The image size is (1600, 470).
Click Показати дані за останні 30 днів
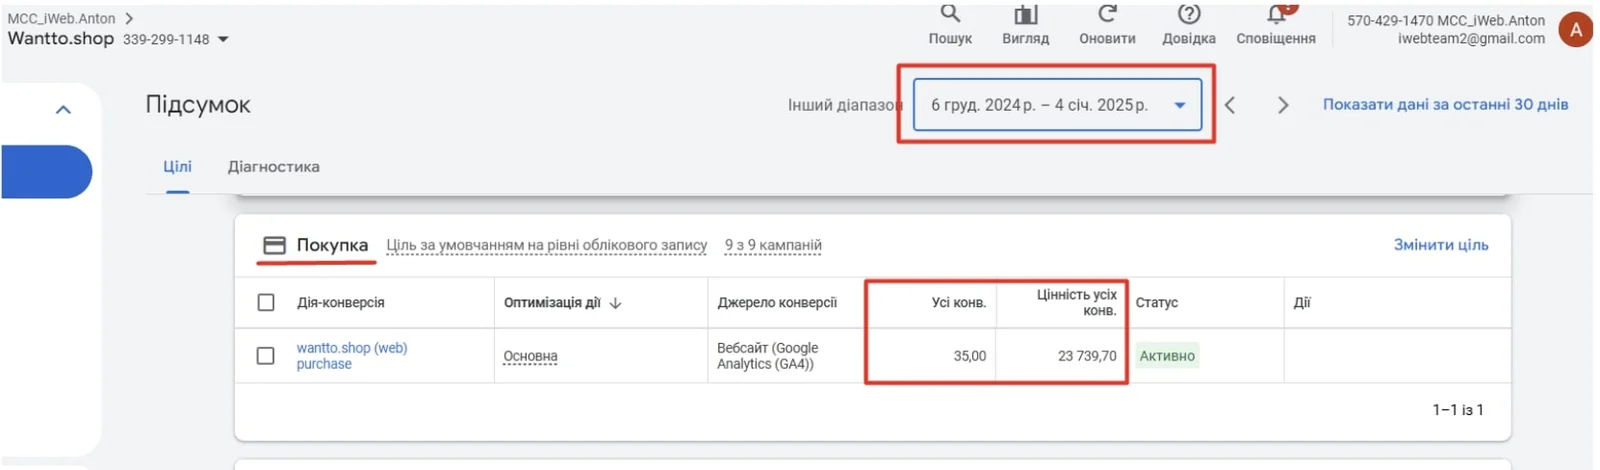1445,104
